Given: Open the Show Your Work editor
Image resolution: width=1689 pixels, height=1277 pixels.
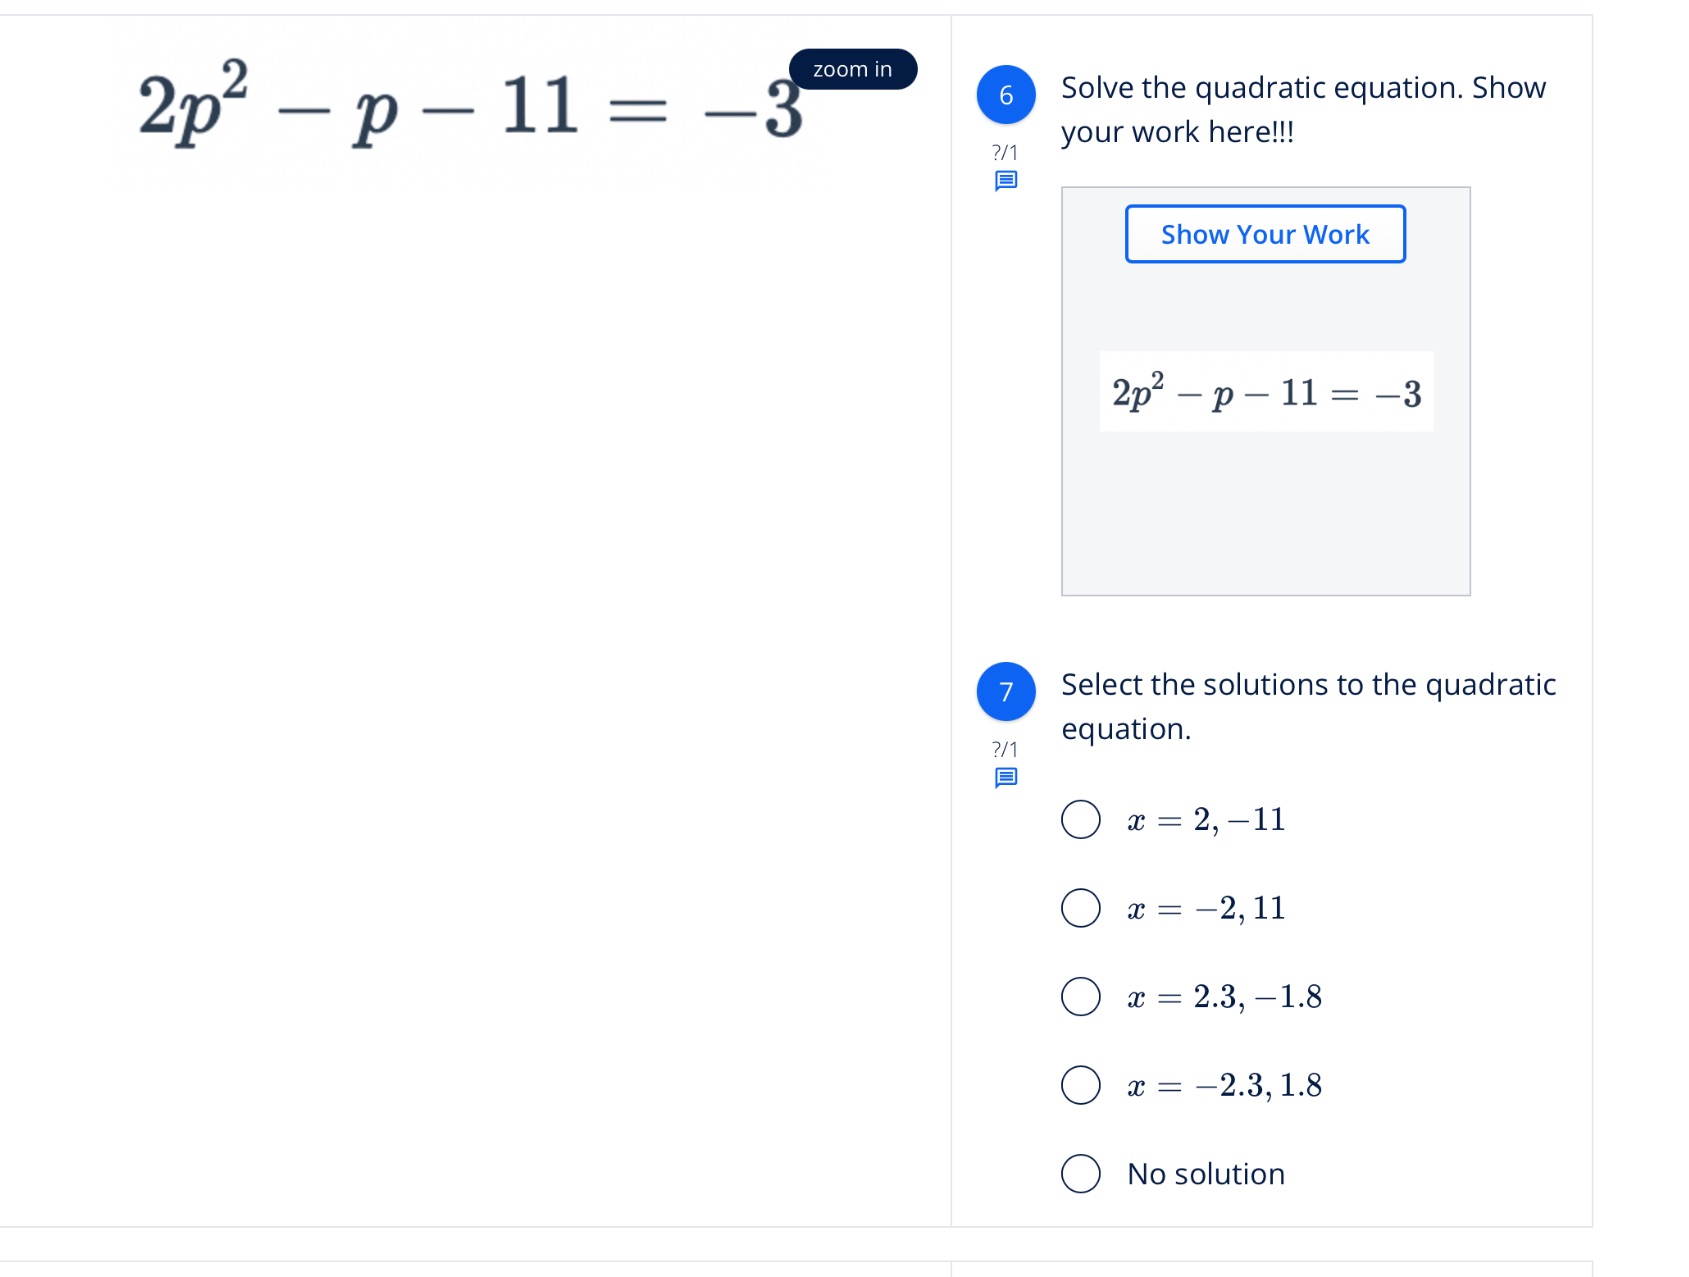Looking at the screenshot, I should pyautogui.click(x=1264, y=233).
